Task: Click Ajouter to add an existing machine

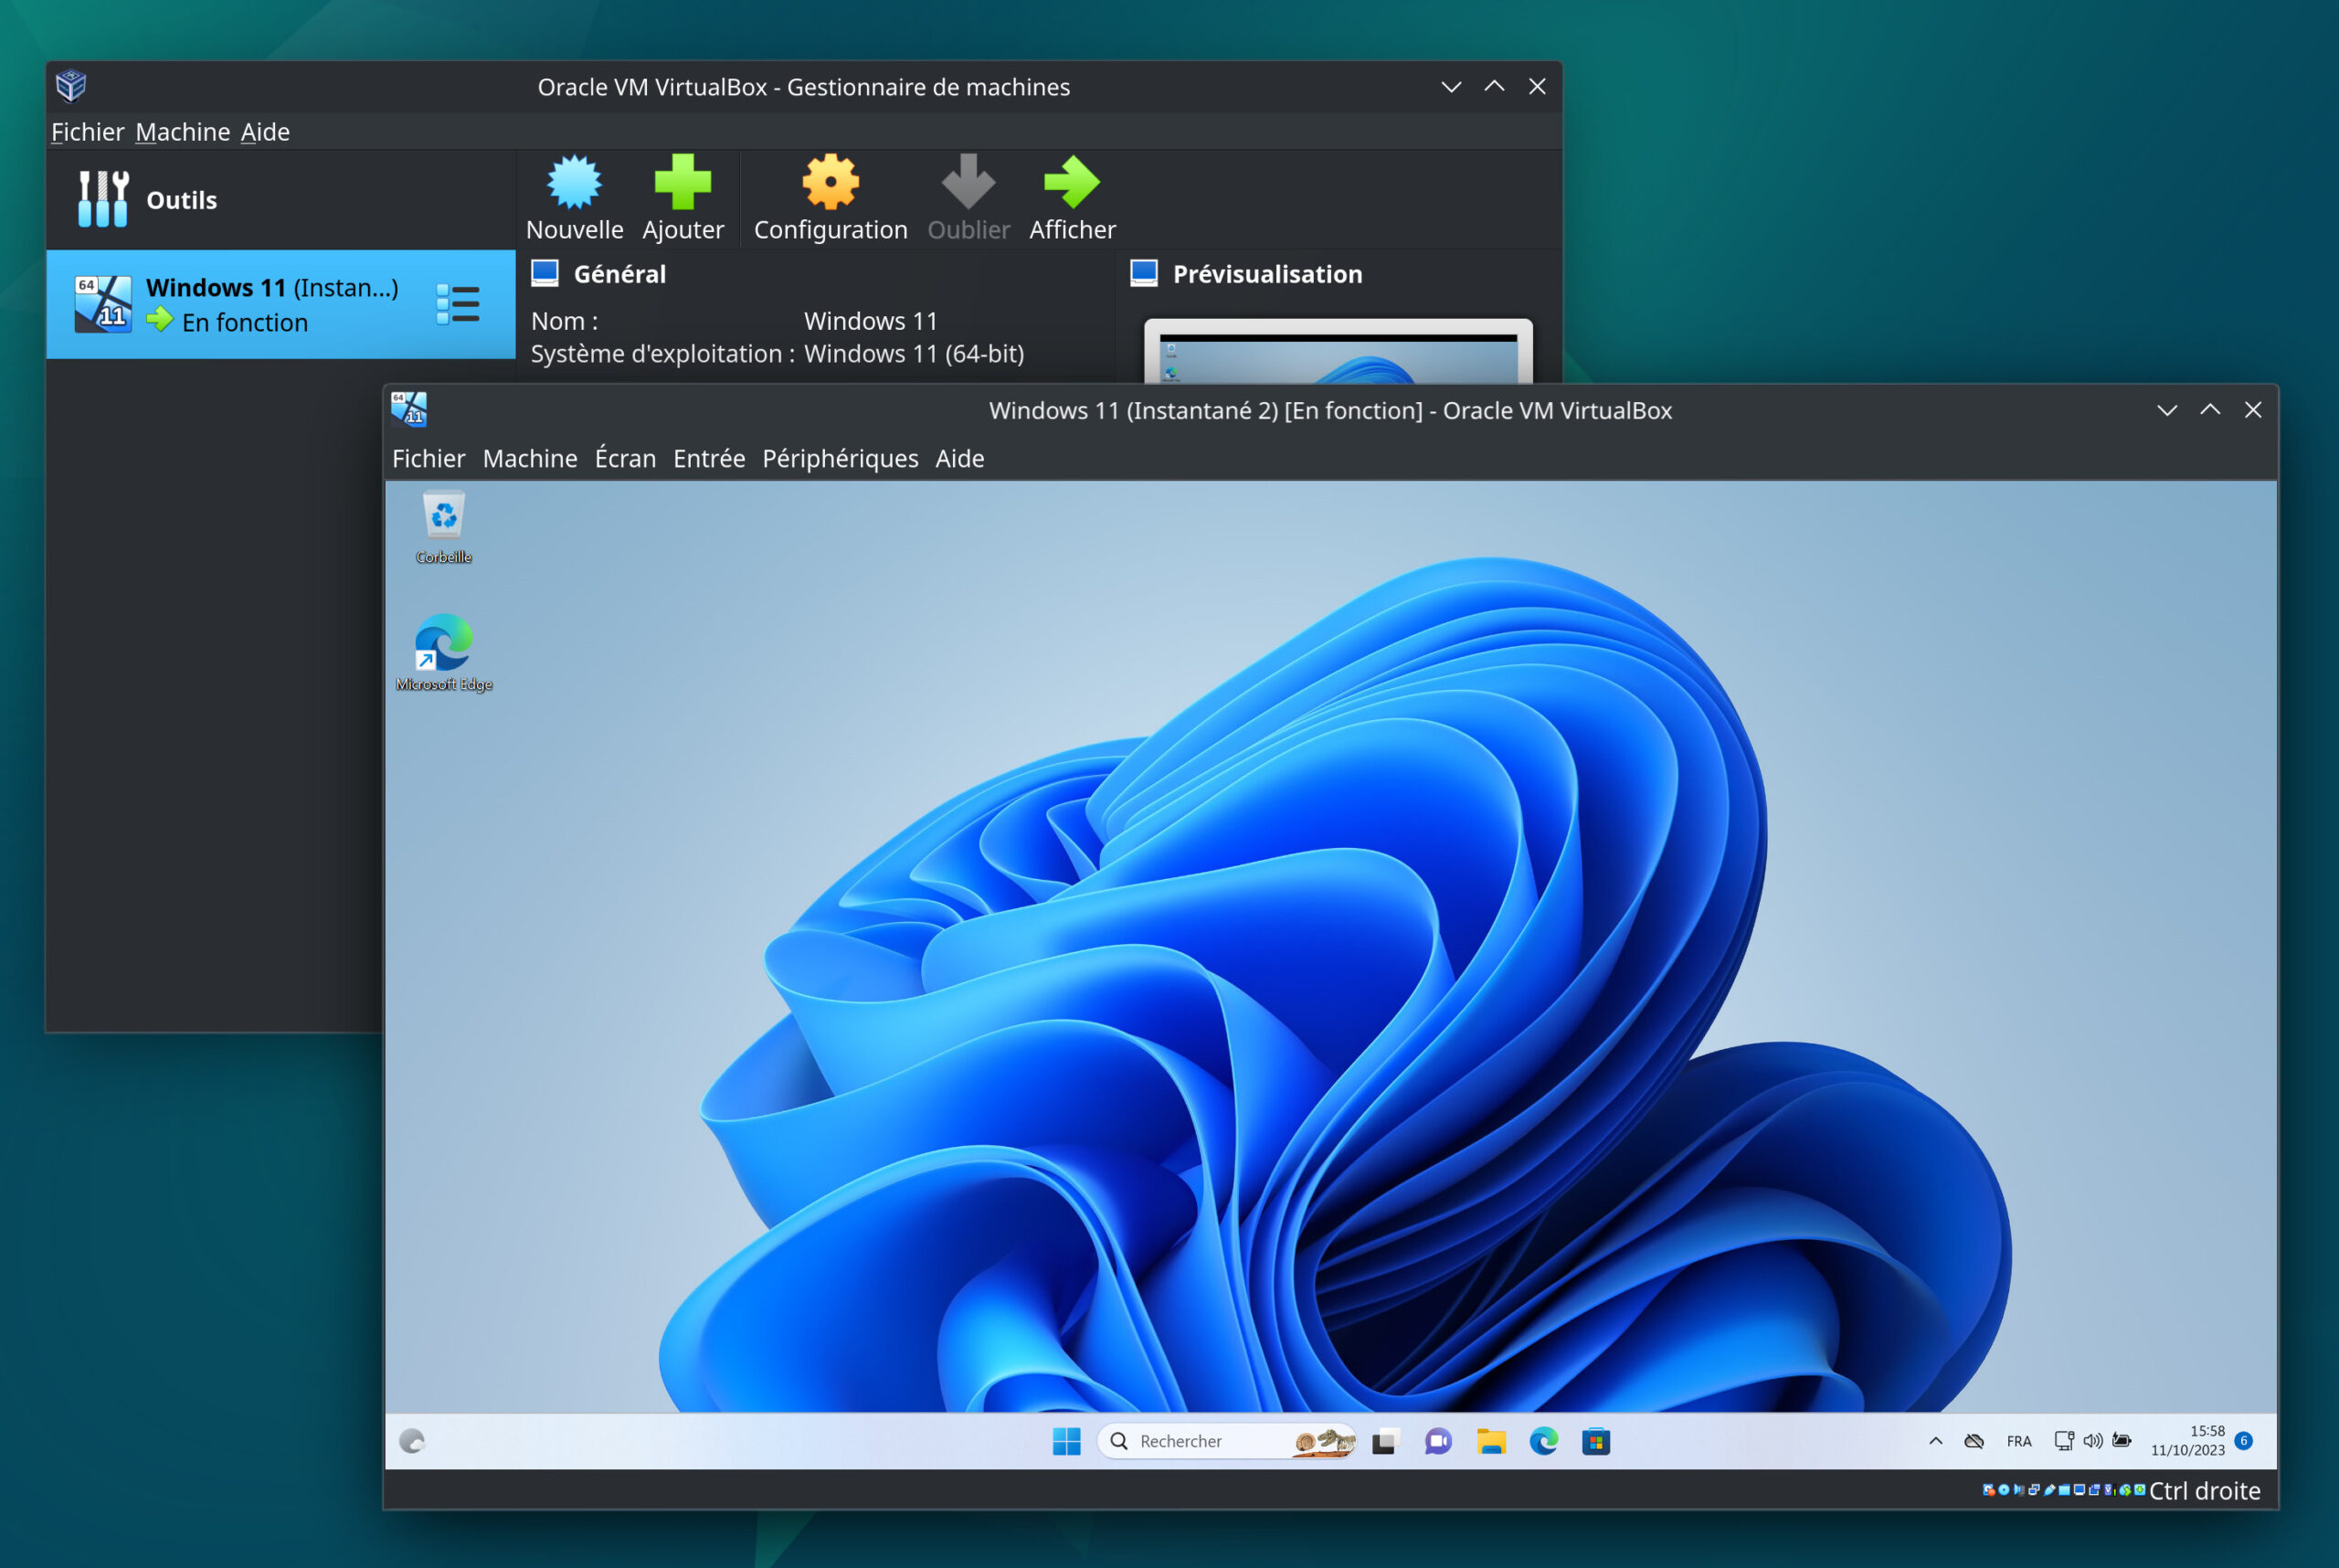Action: (x=683, y=198)
